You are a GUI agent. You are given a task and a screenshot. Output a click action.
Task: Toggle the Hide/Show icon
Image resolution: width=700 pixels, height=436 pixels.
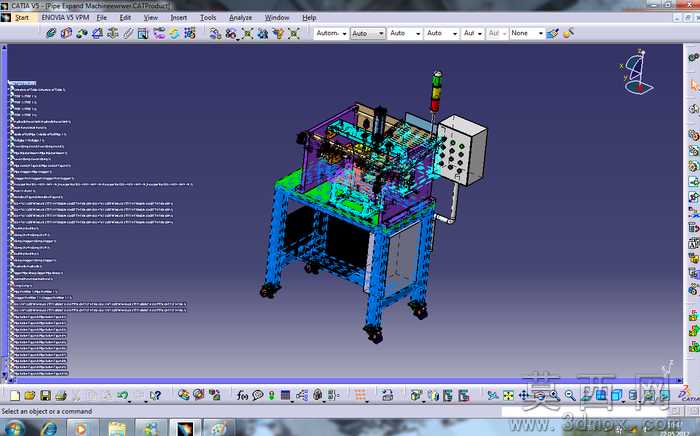[649, 395]
